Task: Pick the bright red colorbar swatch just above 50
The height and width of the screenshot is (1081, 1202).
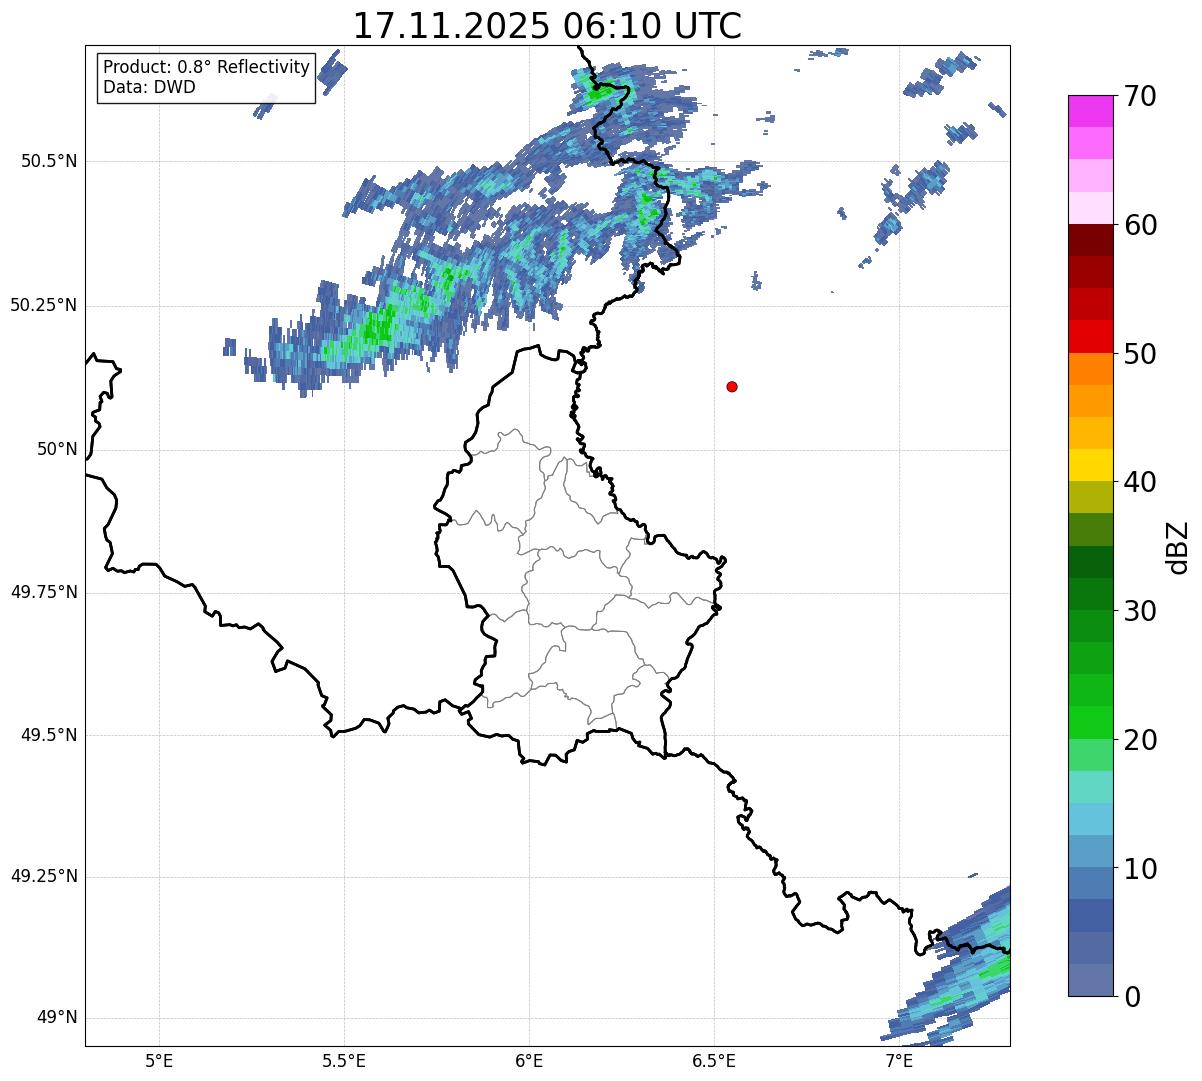Action: click(x=1090, y=337)
